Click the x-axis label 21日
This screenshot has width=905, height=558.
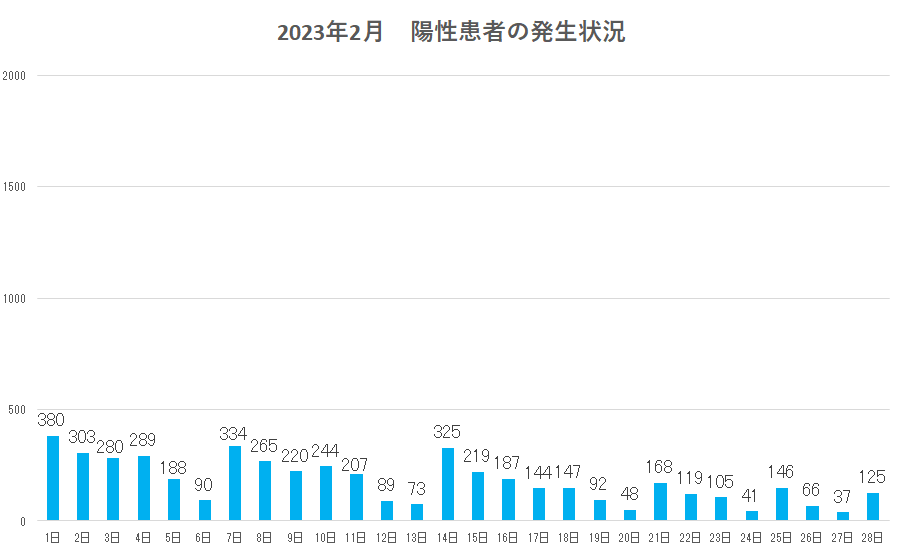(660, 538)
